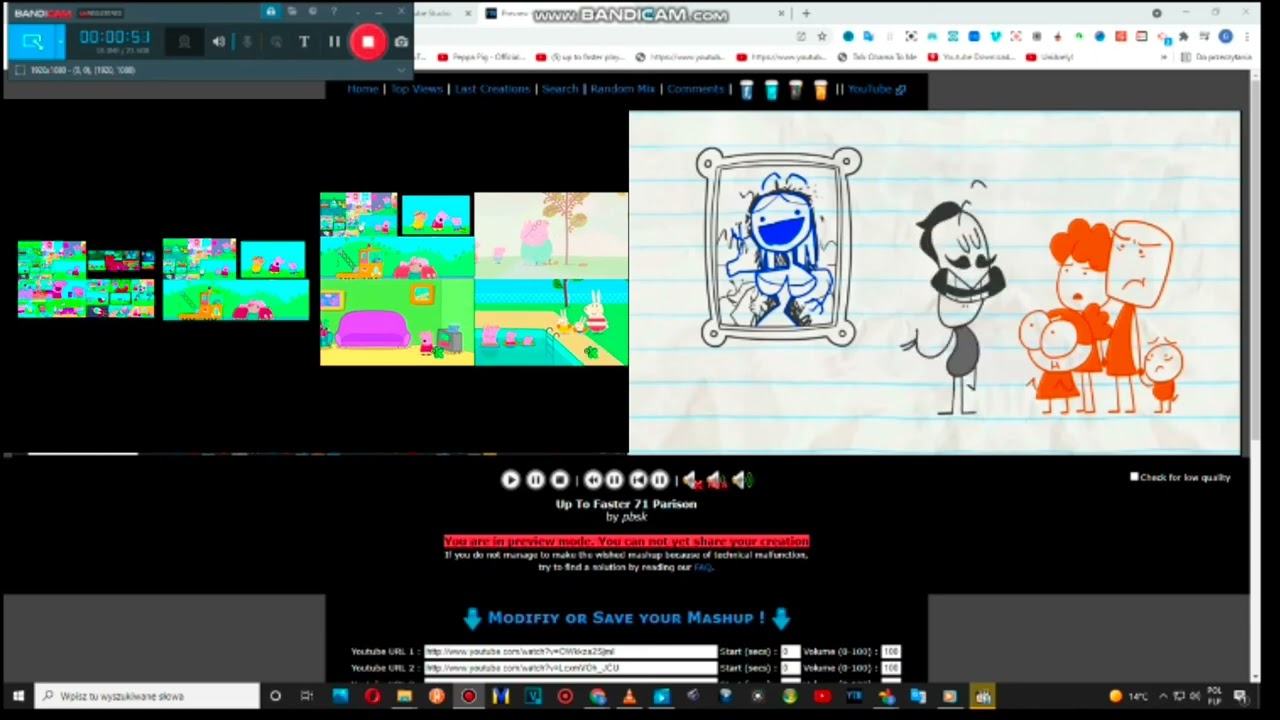Toggle Bandicam webcam overlay icon
Viewport: 1280px width, 720px height.
point(184,42)
